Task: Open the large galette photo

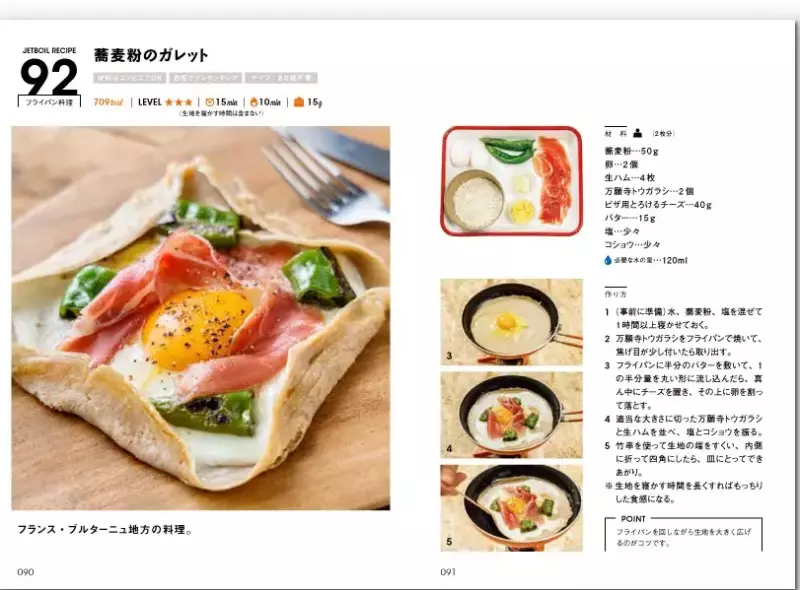Action: tap(201, 318)
